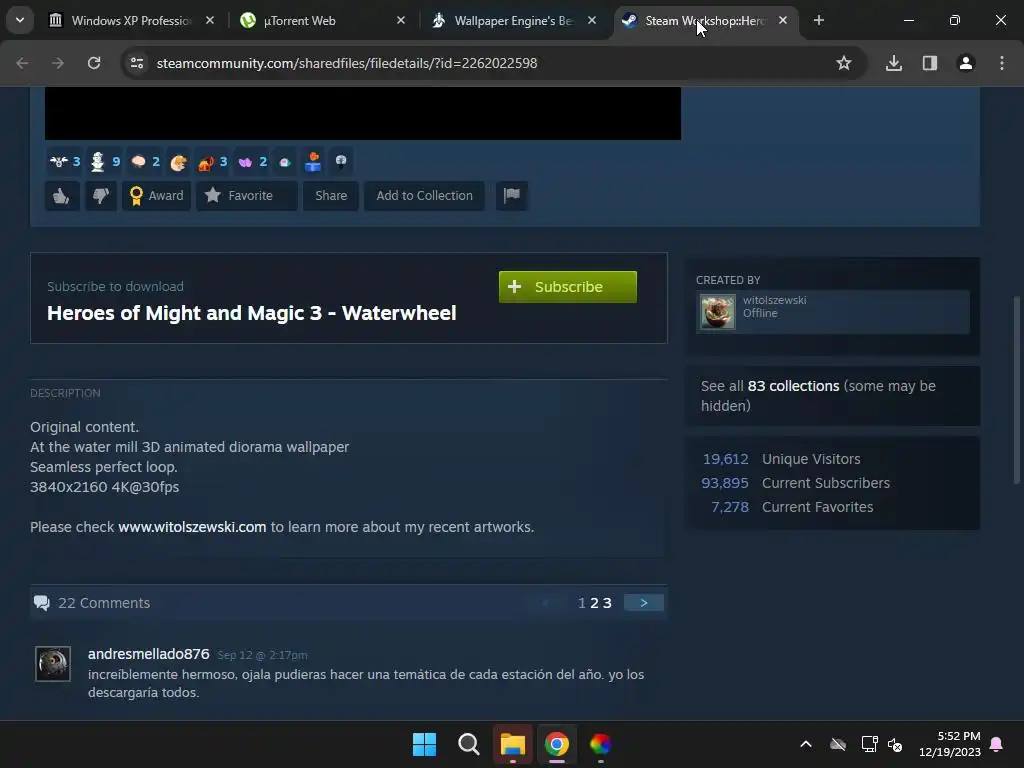View site information icon

(137, 63)
